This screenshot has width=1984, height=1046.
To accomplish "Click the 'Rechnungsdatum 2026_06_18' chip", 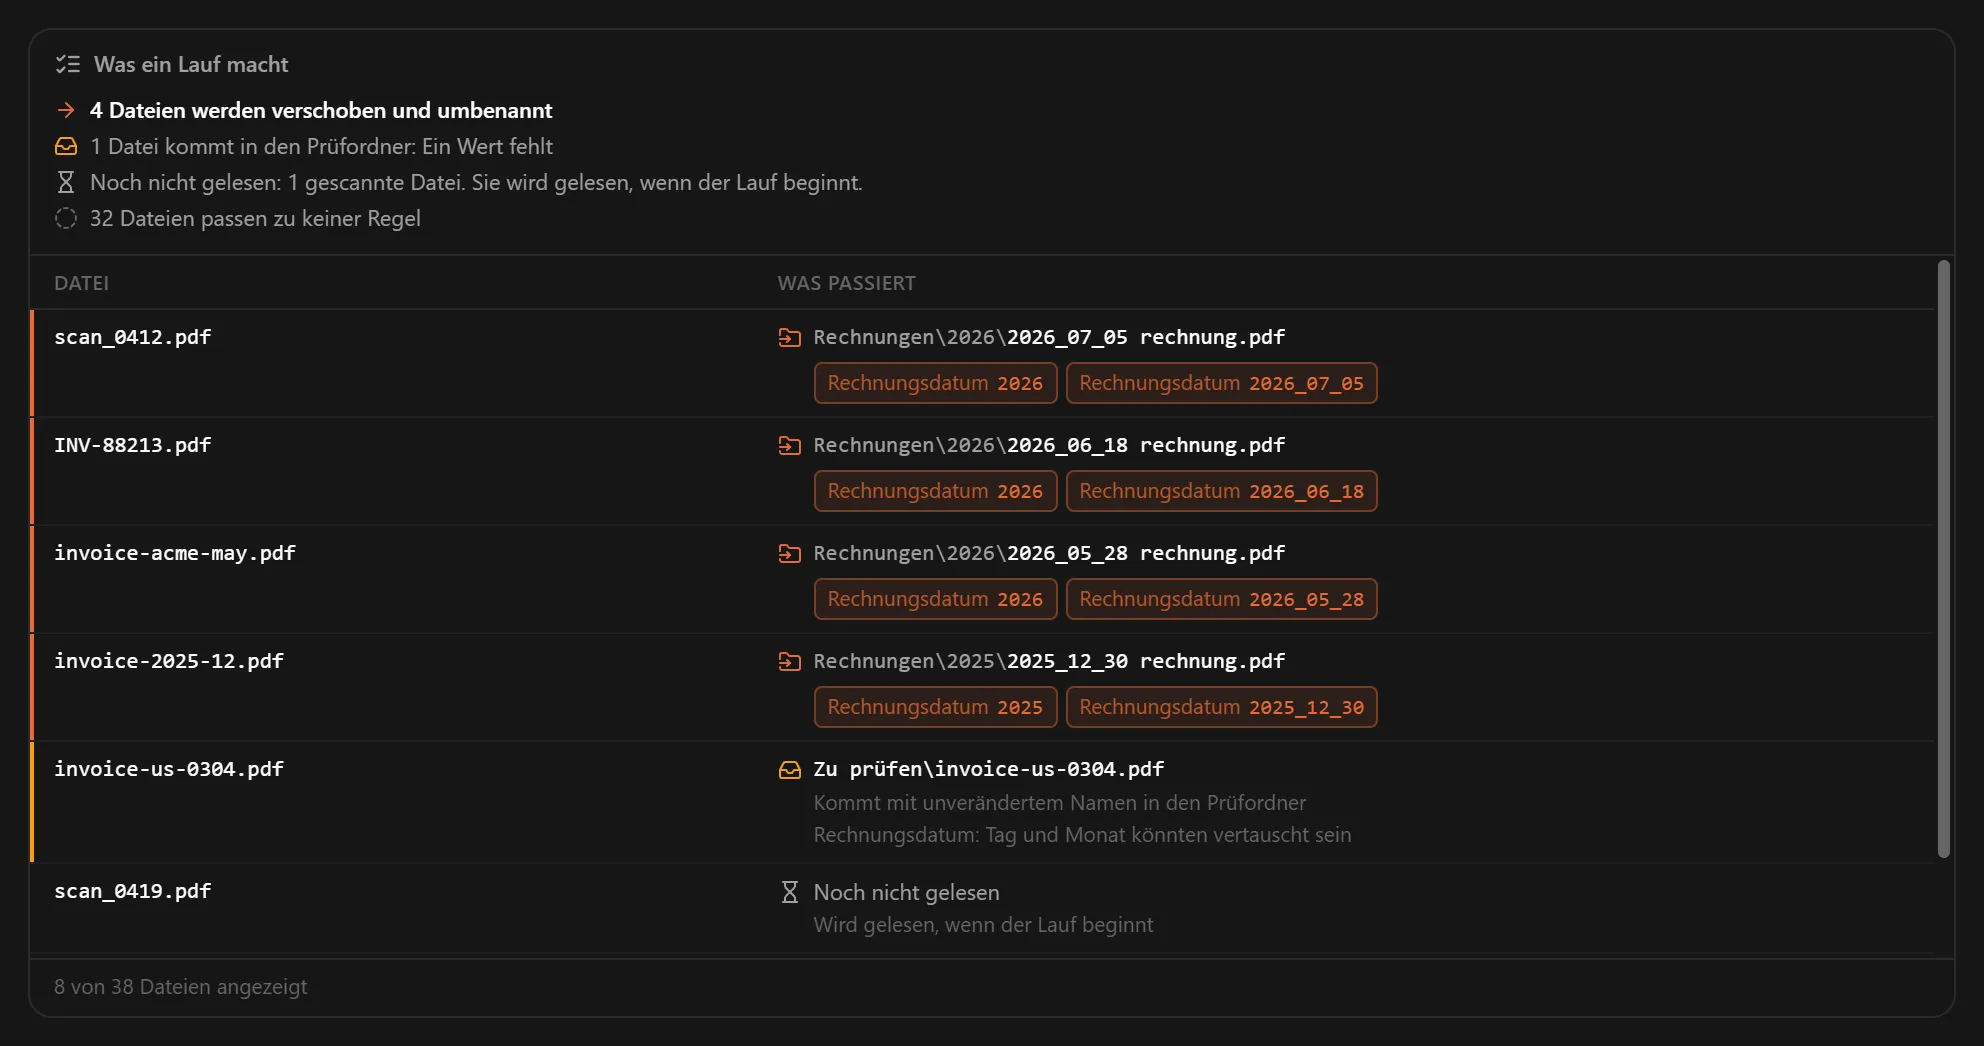I will coord(1221,491).
